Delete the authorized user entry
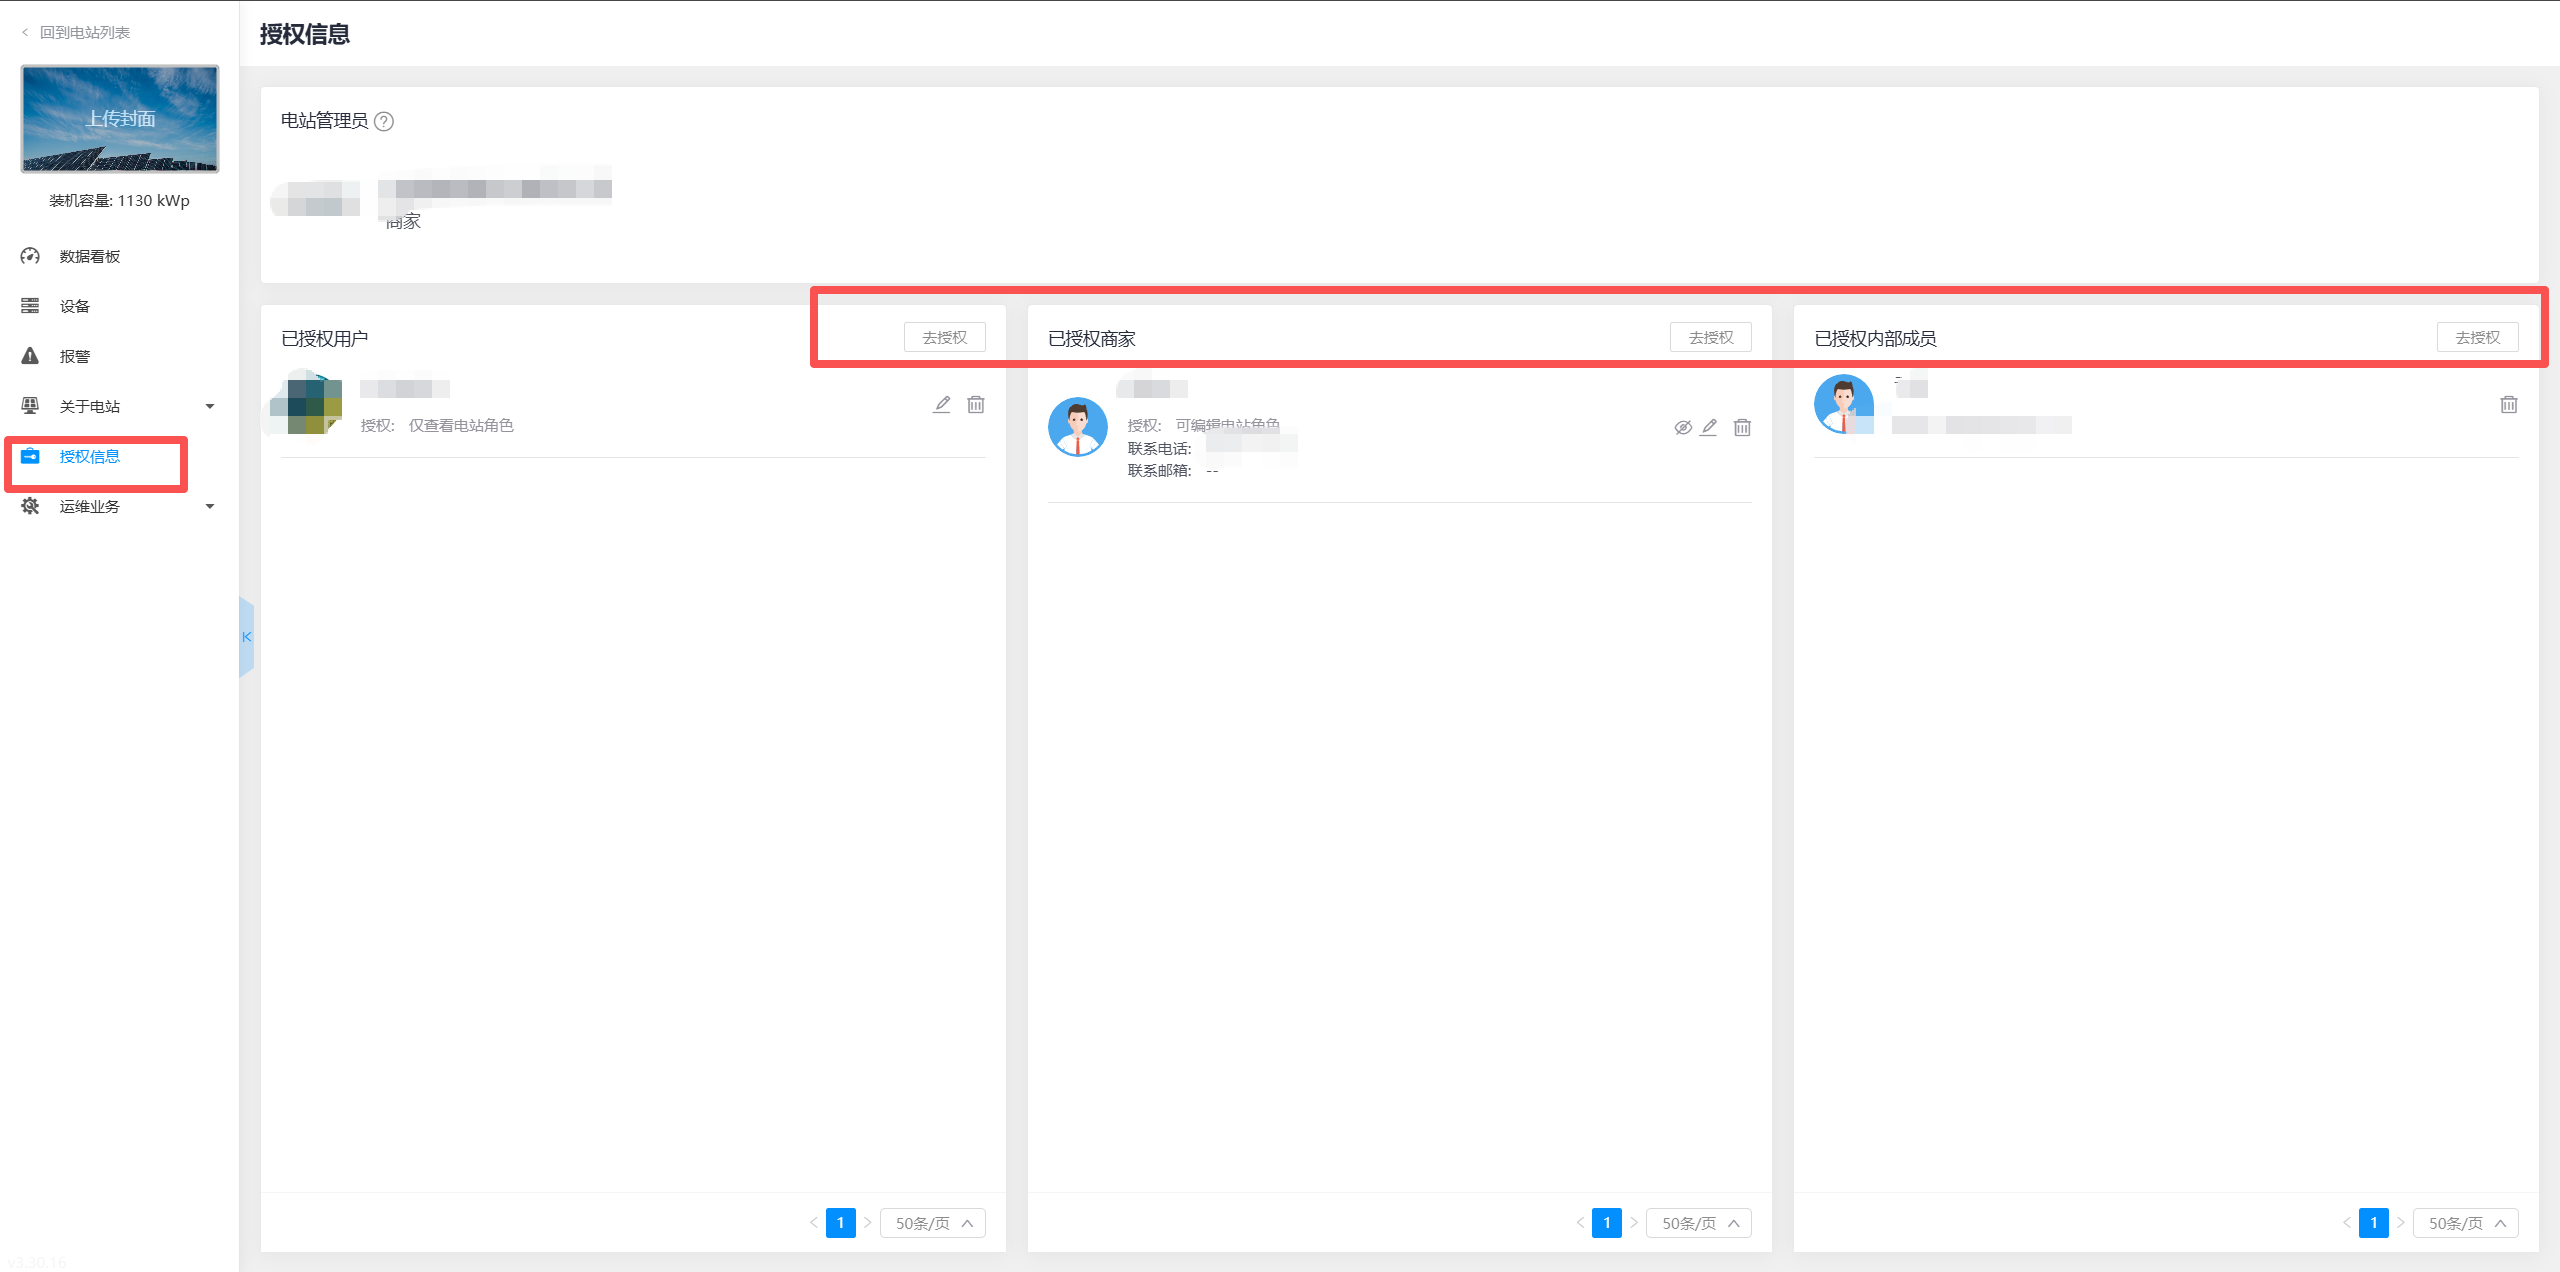2560x1272 pixels. pos(976,404)
